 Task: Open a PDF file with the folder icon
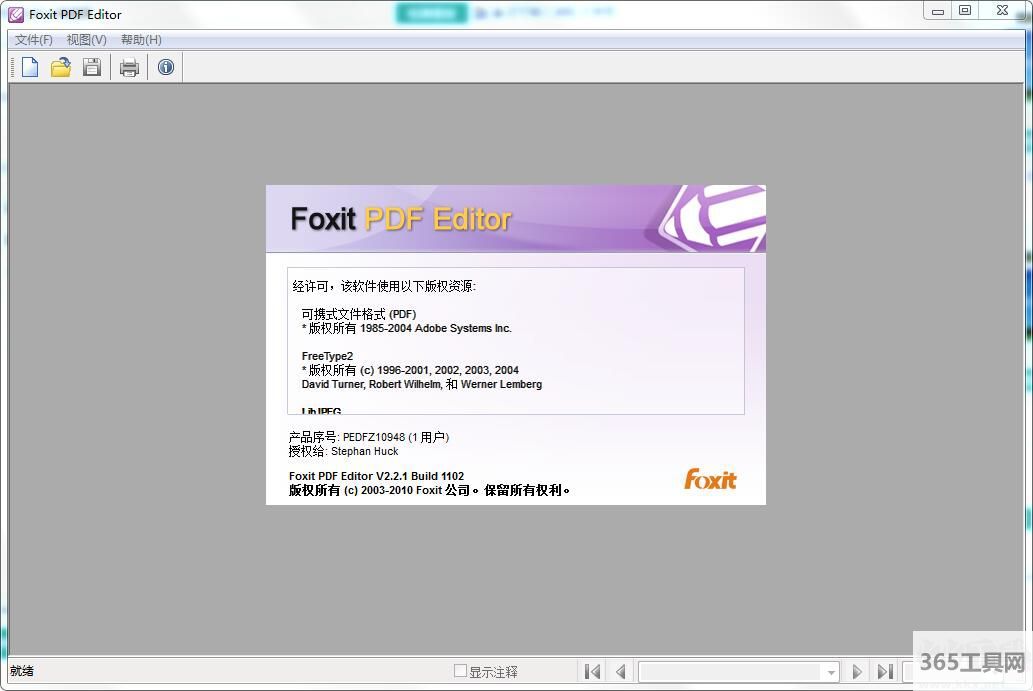61,67
